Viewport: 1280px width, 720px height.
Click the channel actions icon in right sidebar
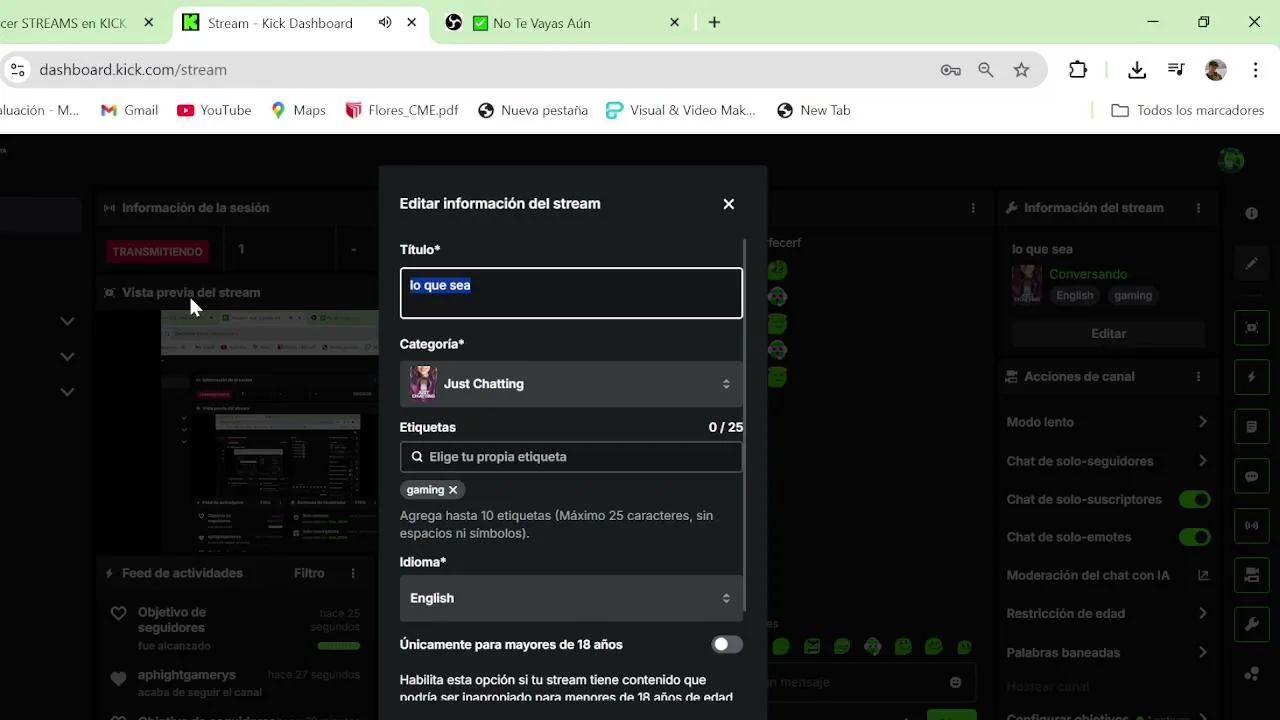click(1251, 575)
